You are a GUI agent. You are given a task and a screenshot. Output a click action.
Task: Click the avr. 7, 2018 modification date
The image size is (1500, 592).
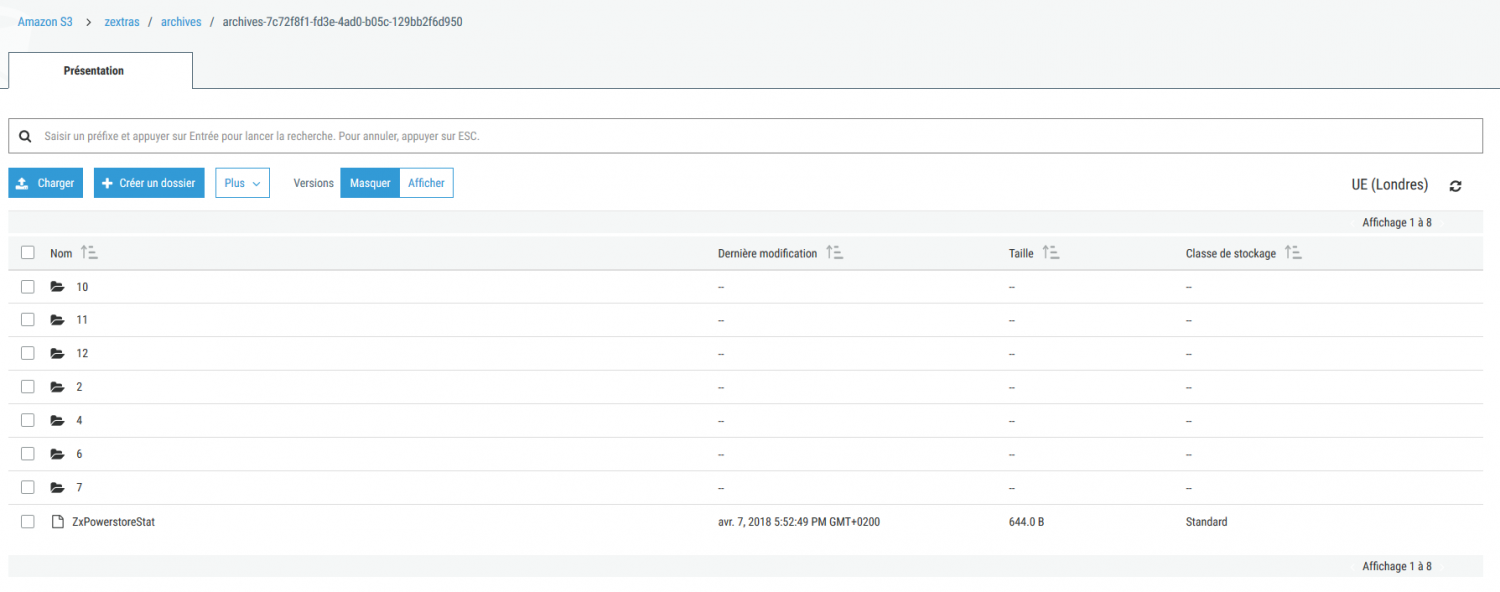(799, 522)
